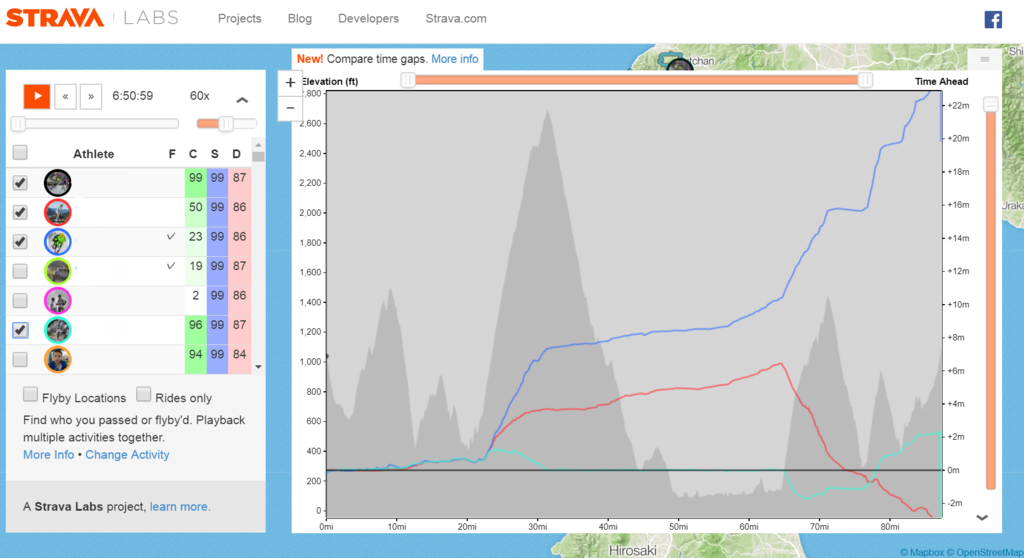Go to Strava.com from the header
This screenshot has width=1024, height=558.
[456, 18]
